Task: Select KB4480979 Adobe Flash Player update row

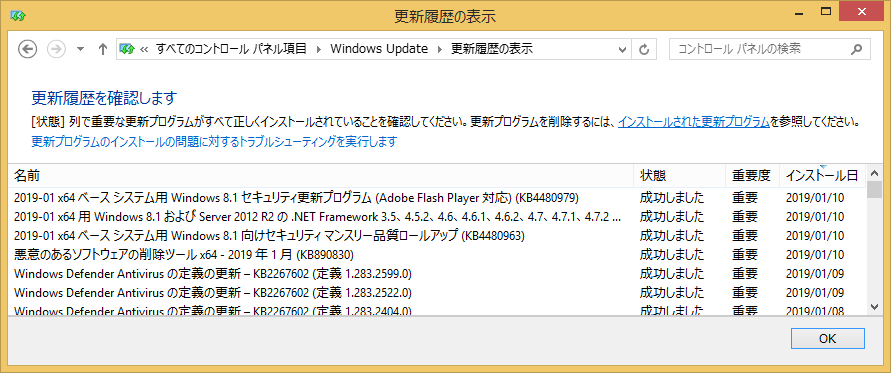Action: point(438,198)
